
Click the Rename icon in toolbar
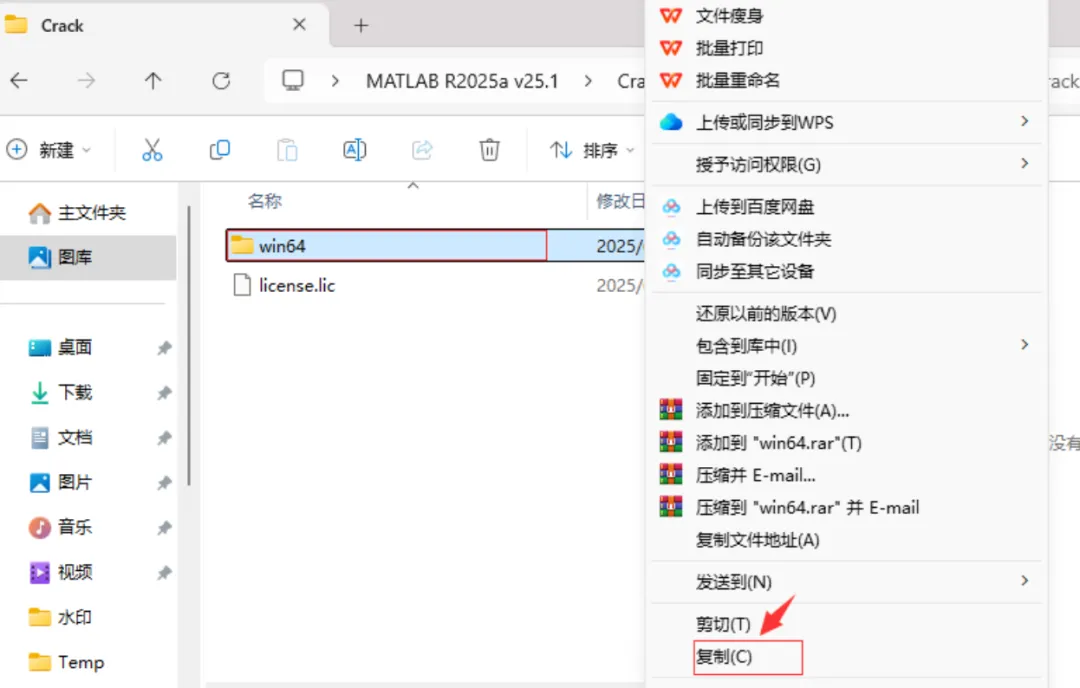(x=354, y=149)
